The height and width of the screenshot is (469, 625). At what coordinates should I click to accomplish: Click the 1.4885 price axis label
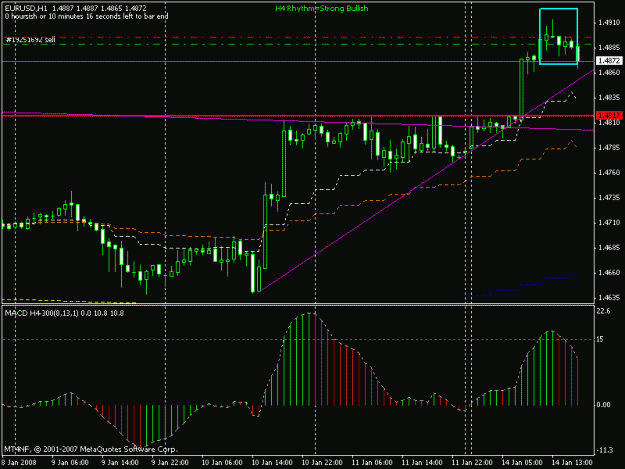609,48
